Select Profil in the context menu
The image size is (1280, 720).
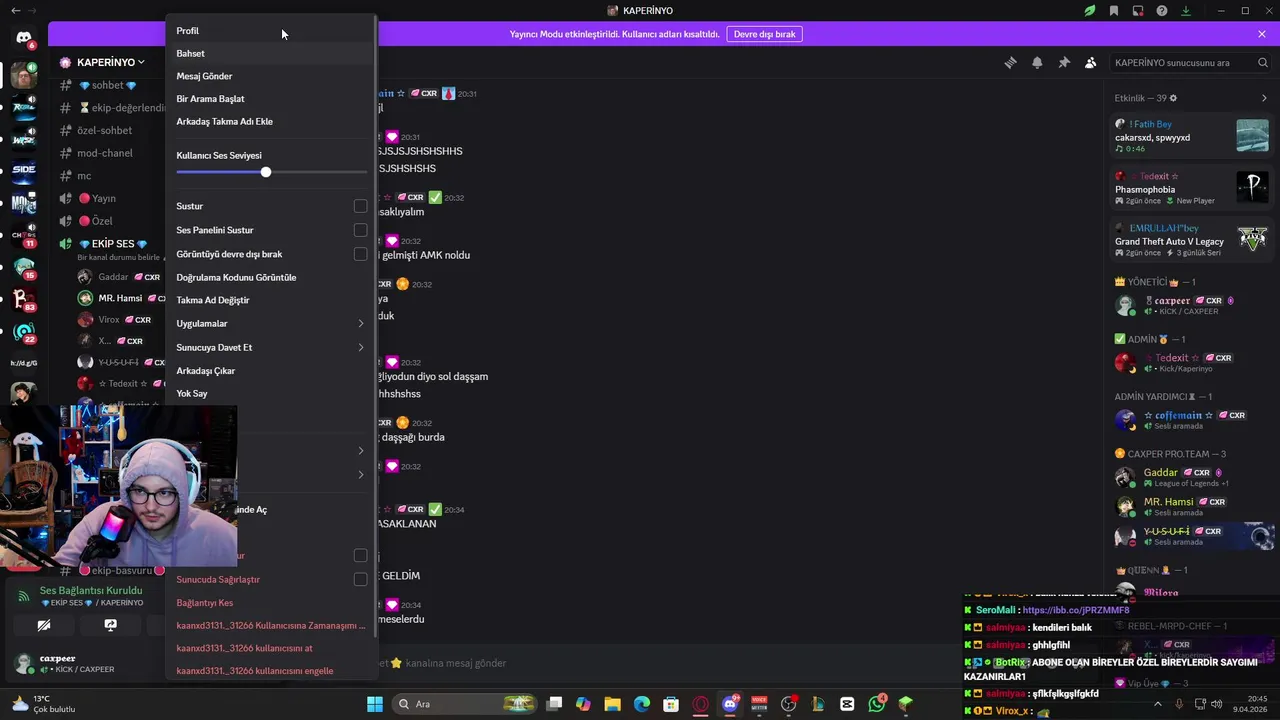(270, 31)
